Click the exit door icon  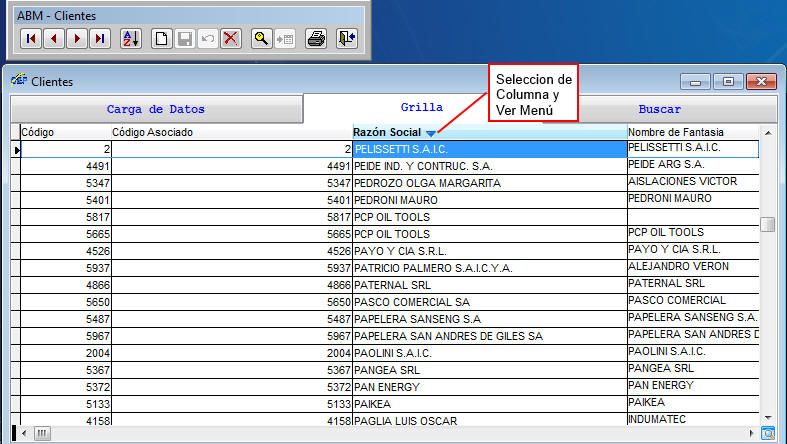(346, 39)
